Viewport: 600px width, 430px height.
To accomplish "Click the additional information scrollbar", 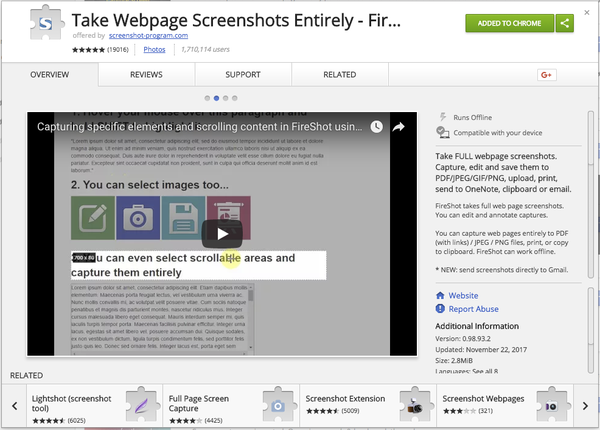I will coord(591,330).
